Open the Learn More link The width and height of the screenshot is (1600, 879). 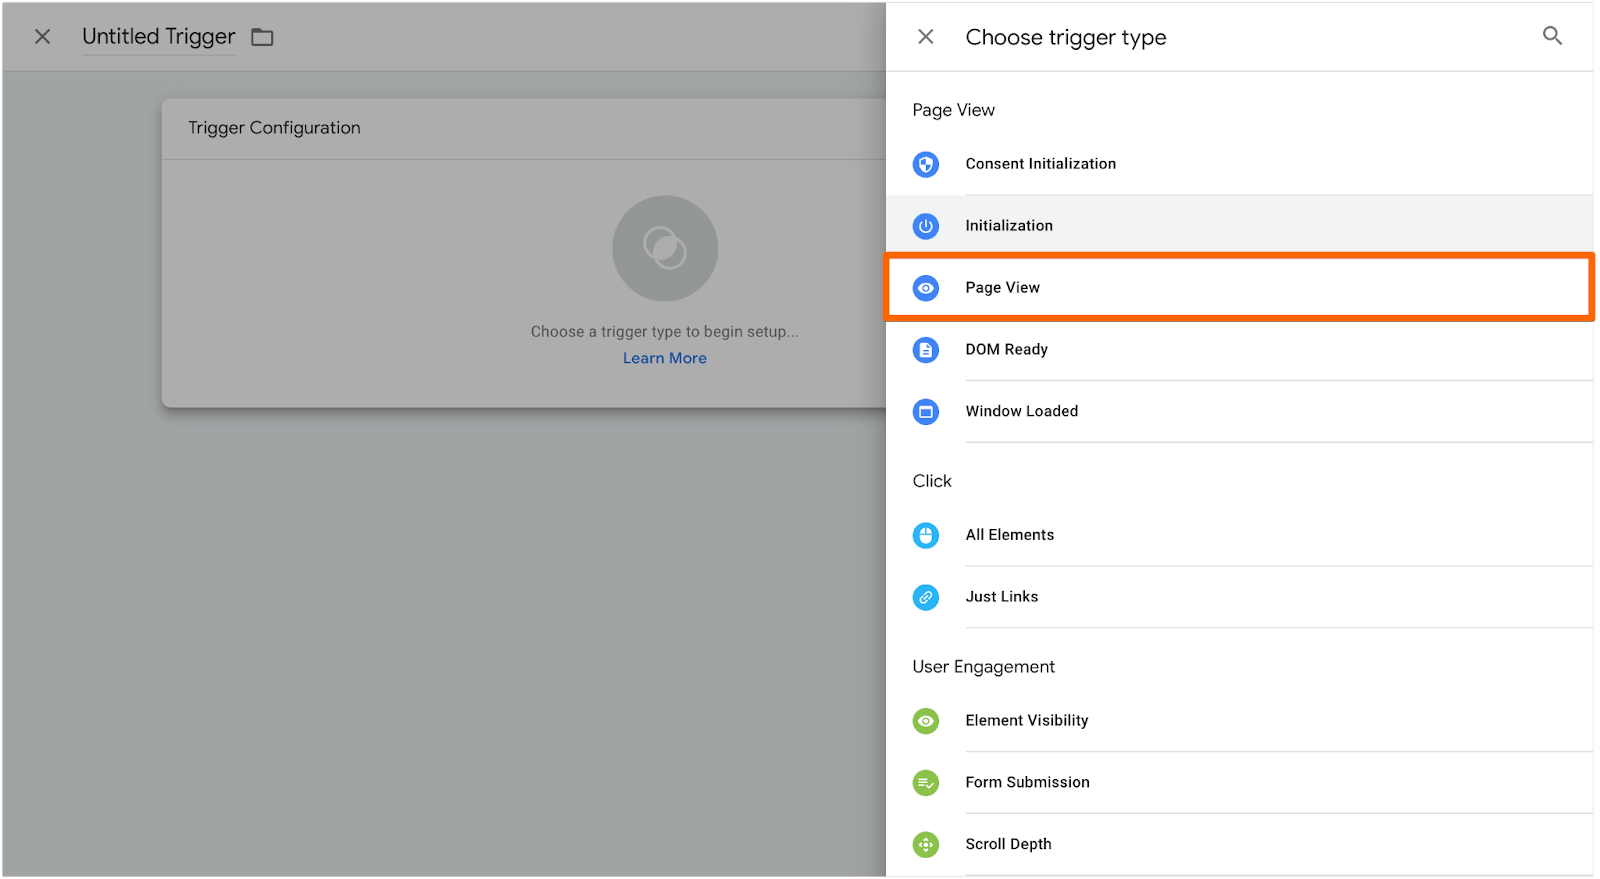tap(665, 358)
